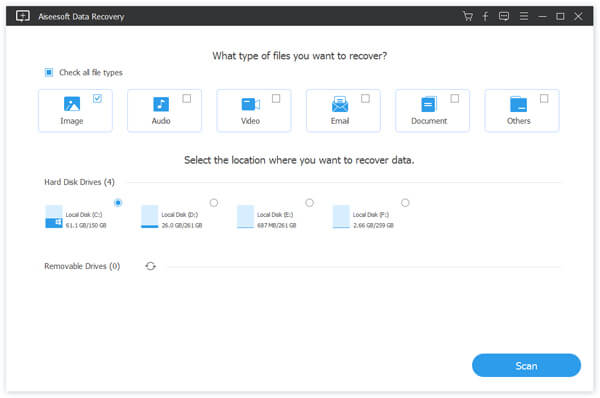600x398 pixels.
Task: Click the Others folder icon
Action: click(518, 104)
